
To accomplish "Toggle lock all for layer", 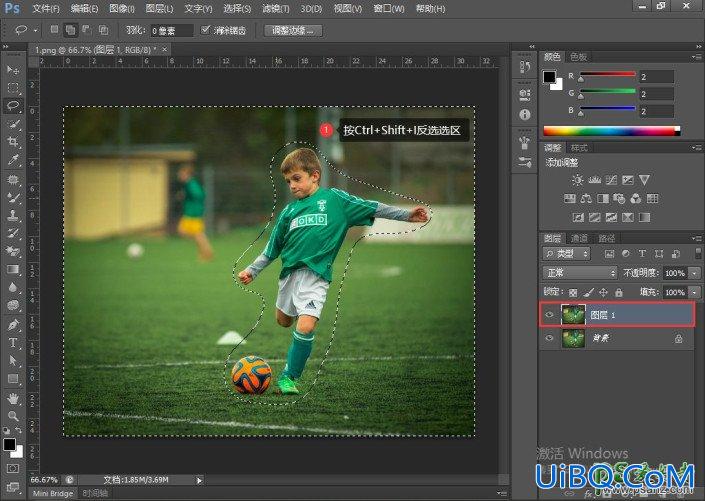I will click(x=619, y=293).
